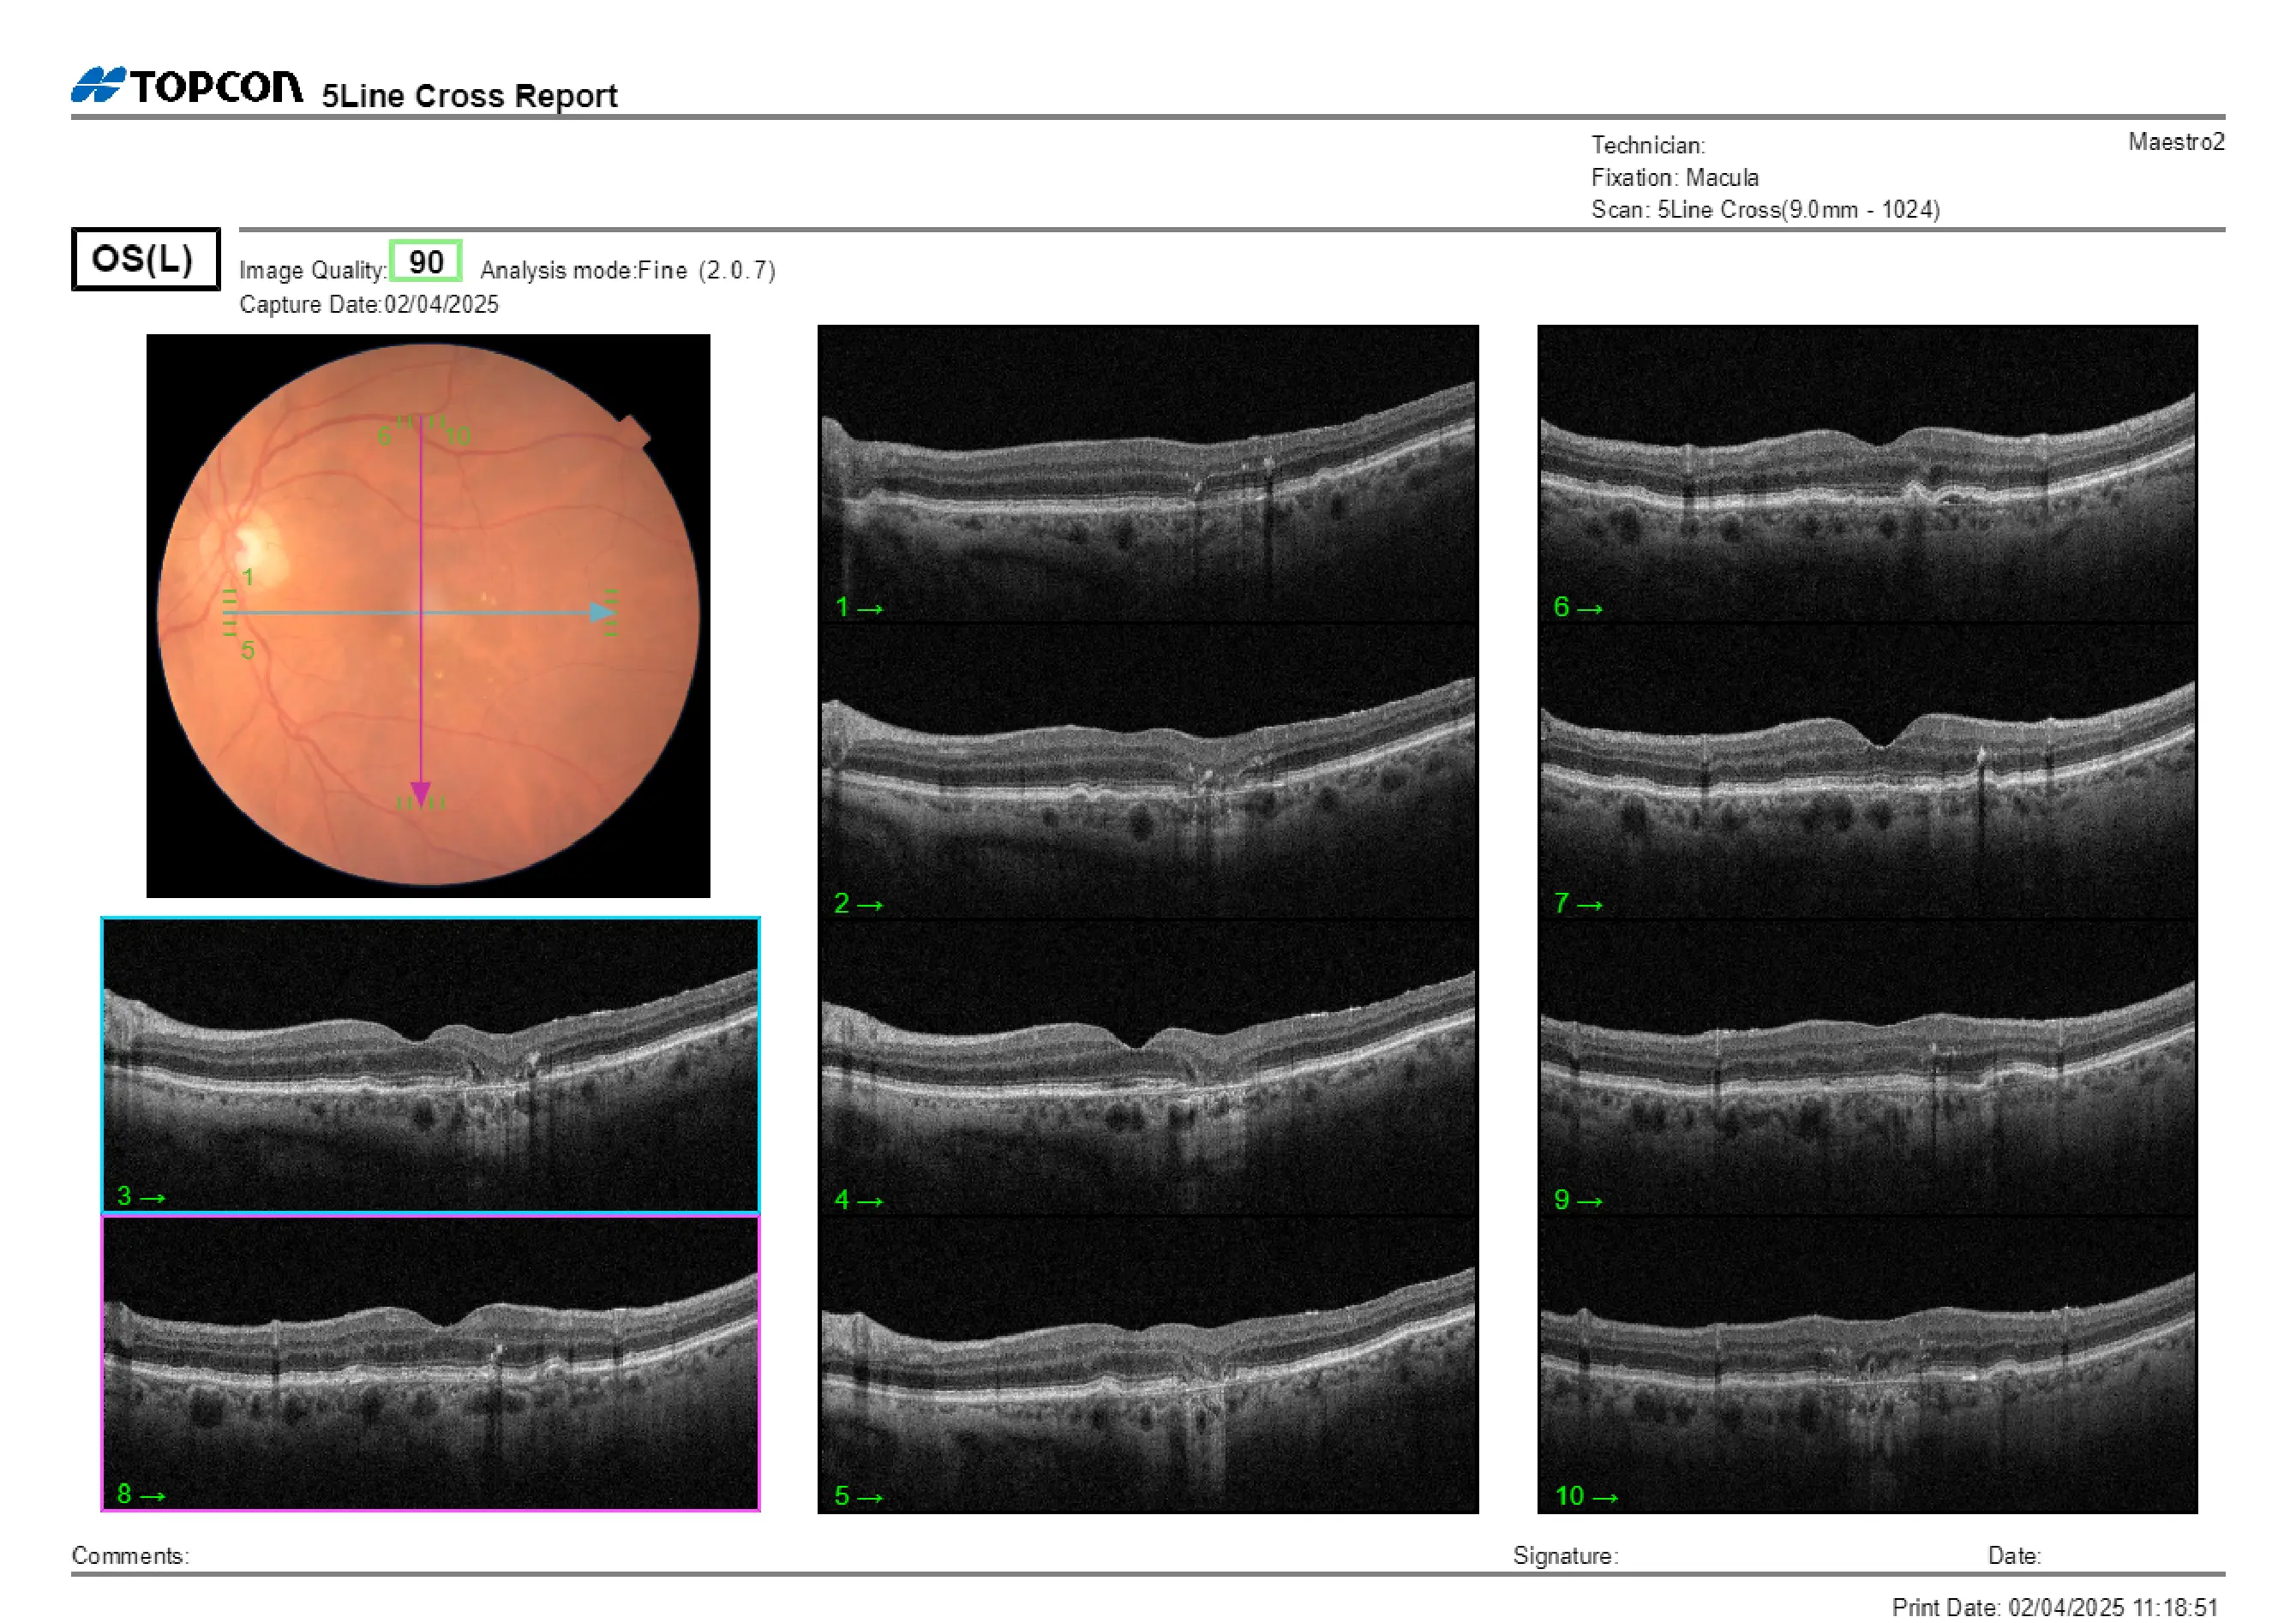
Task: Click the OS(L) eye indicator badge
Action: point(145,260)
